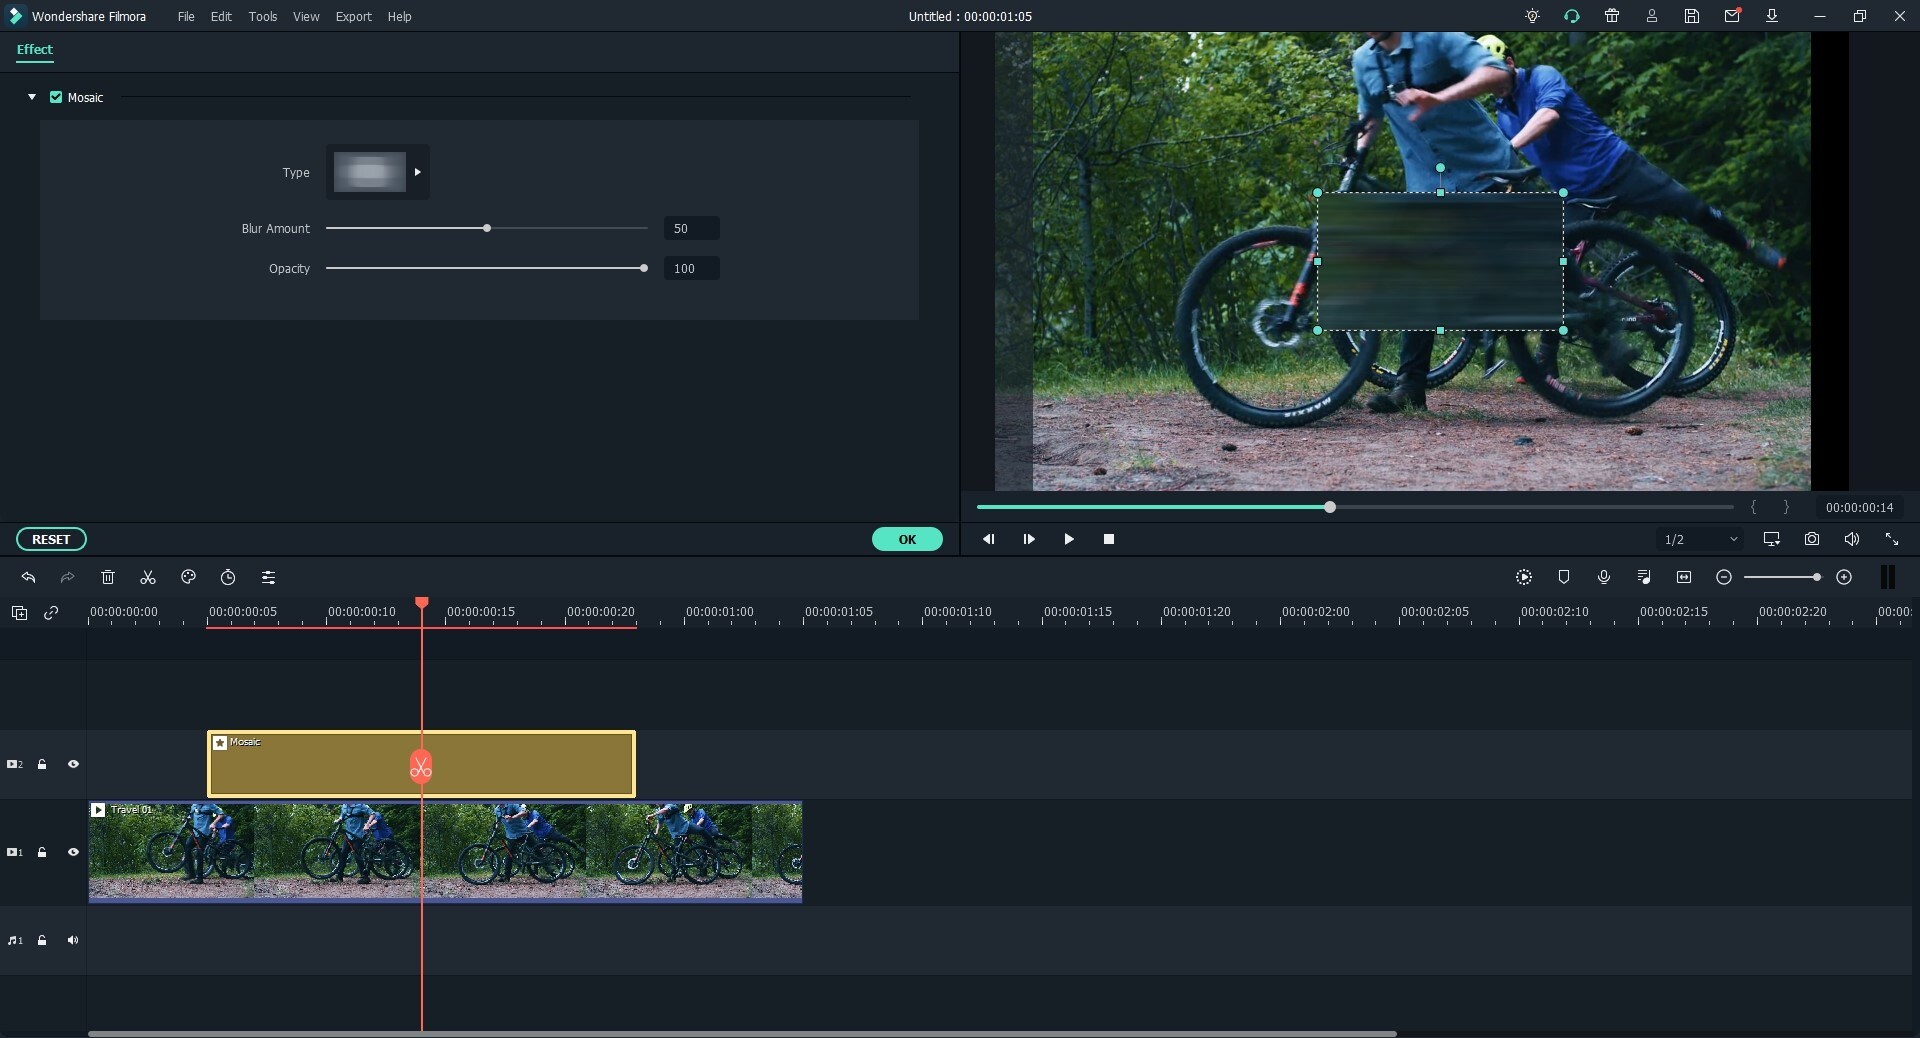Screen dimensions: 1920x1038
Task: Click the Blur Amount slider handle
Action: (x=486, y=228)
